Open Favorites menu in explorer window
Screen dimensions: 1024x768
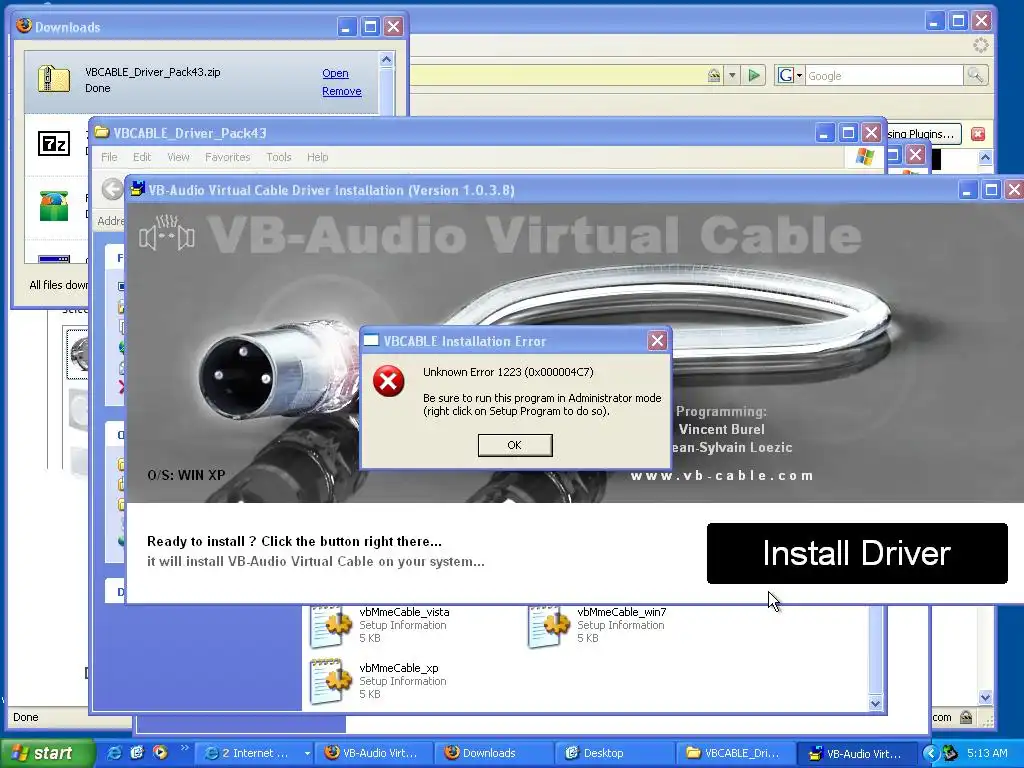[227, 157]
